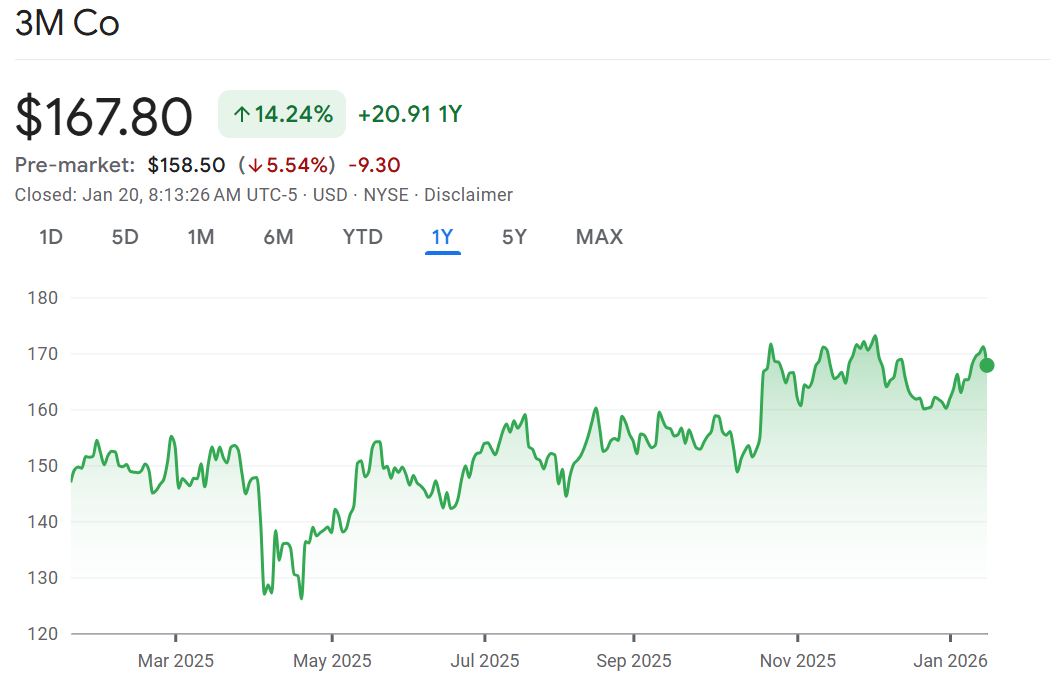Screen dimensions: 1050x693
Task: Click the green up arrow in percentage badge
Action: coord(241,114)
